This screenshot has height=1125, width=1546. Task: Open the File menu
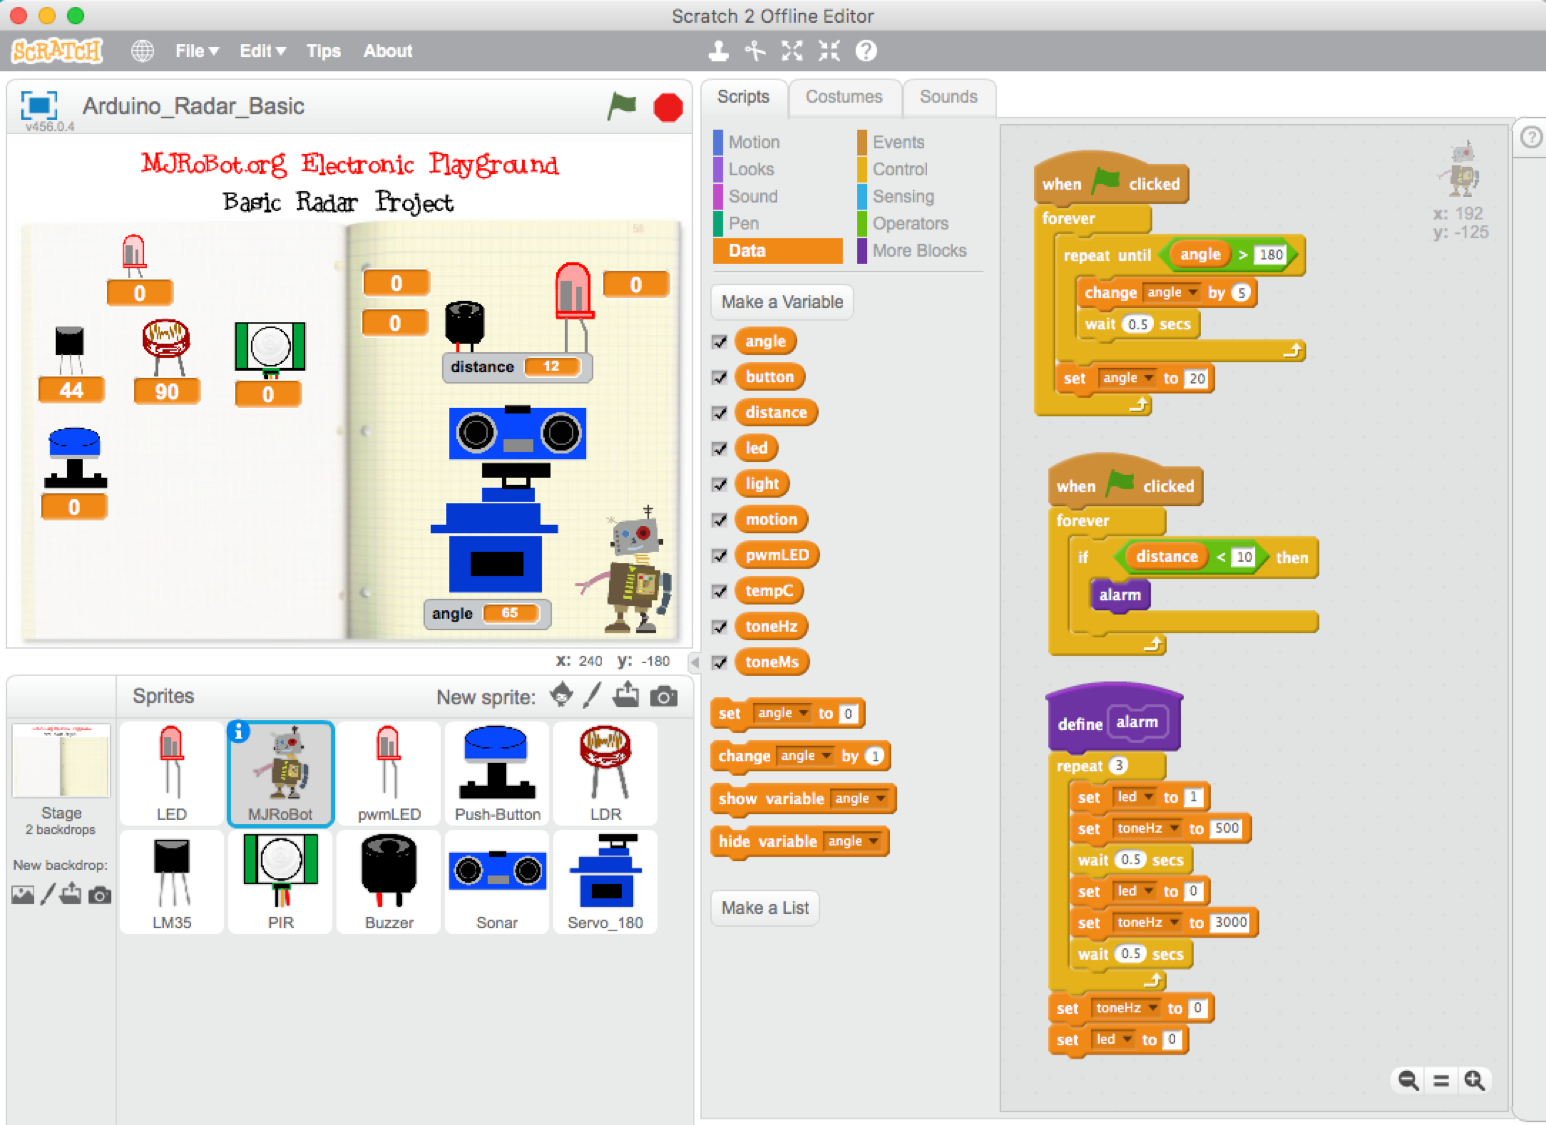[190, 50]
